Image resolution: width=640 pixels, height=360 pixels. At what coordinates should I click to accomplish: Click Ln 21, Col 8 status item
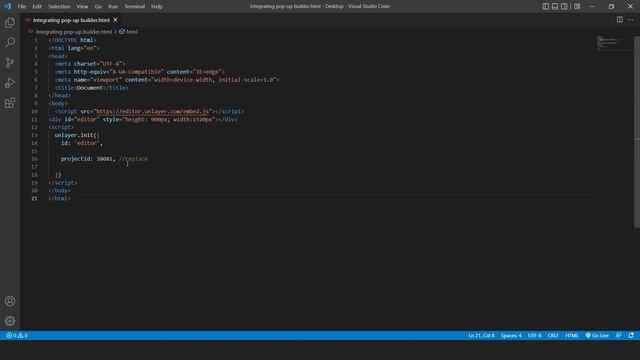pyautogui.click(x=481, y=336)
